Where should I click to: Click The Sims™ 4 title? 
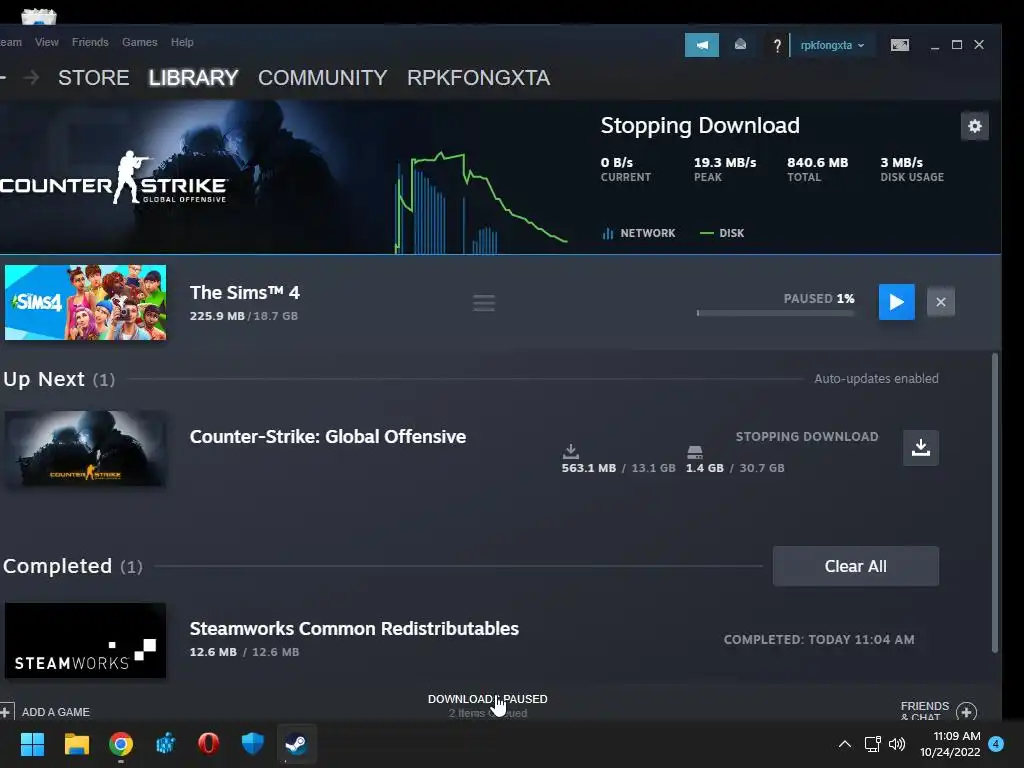click(245, 293)
